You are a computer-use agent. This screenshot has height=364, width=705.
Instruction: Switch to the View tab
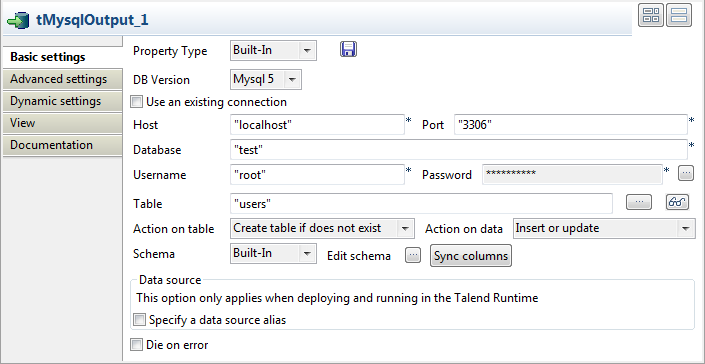tap(62, 123)
